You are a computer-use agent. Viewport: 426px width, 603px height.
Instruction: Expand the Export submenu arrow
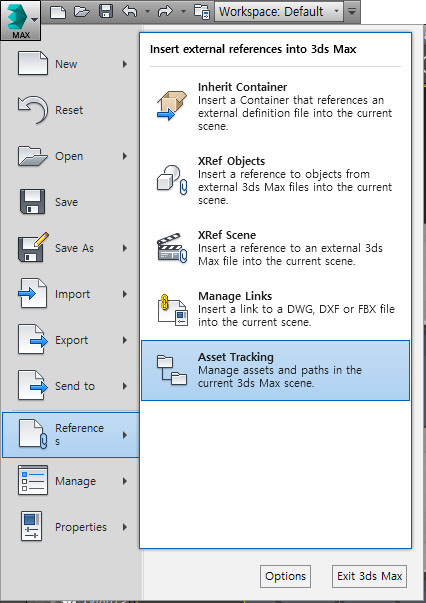125,340
